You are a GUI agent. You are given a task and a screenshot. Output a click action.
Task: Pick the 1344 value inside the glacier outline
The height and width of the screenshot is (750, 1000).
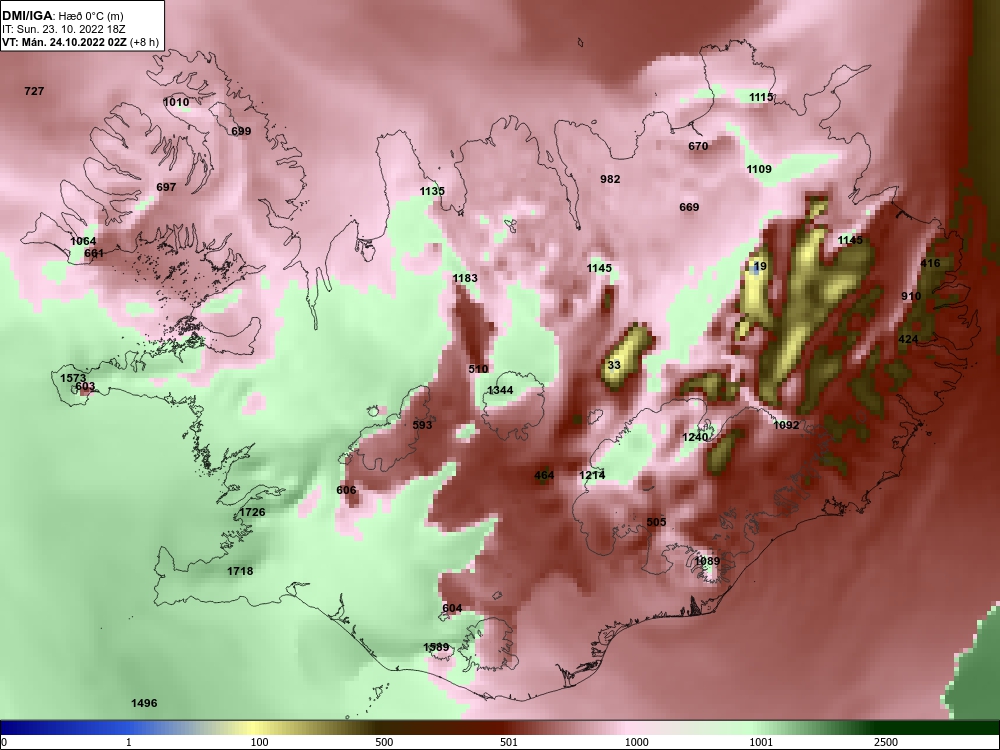coord(500,390)
